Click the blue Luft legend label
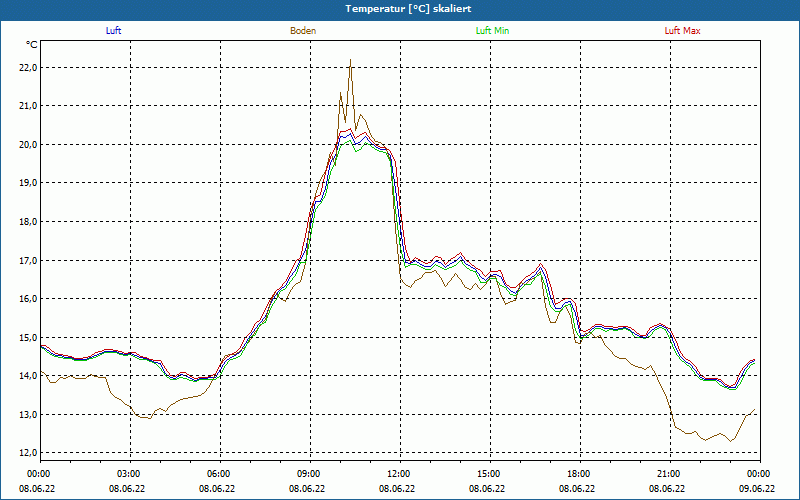 (113, 31)
